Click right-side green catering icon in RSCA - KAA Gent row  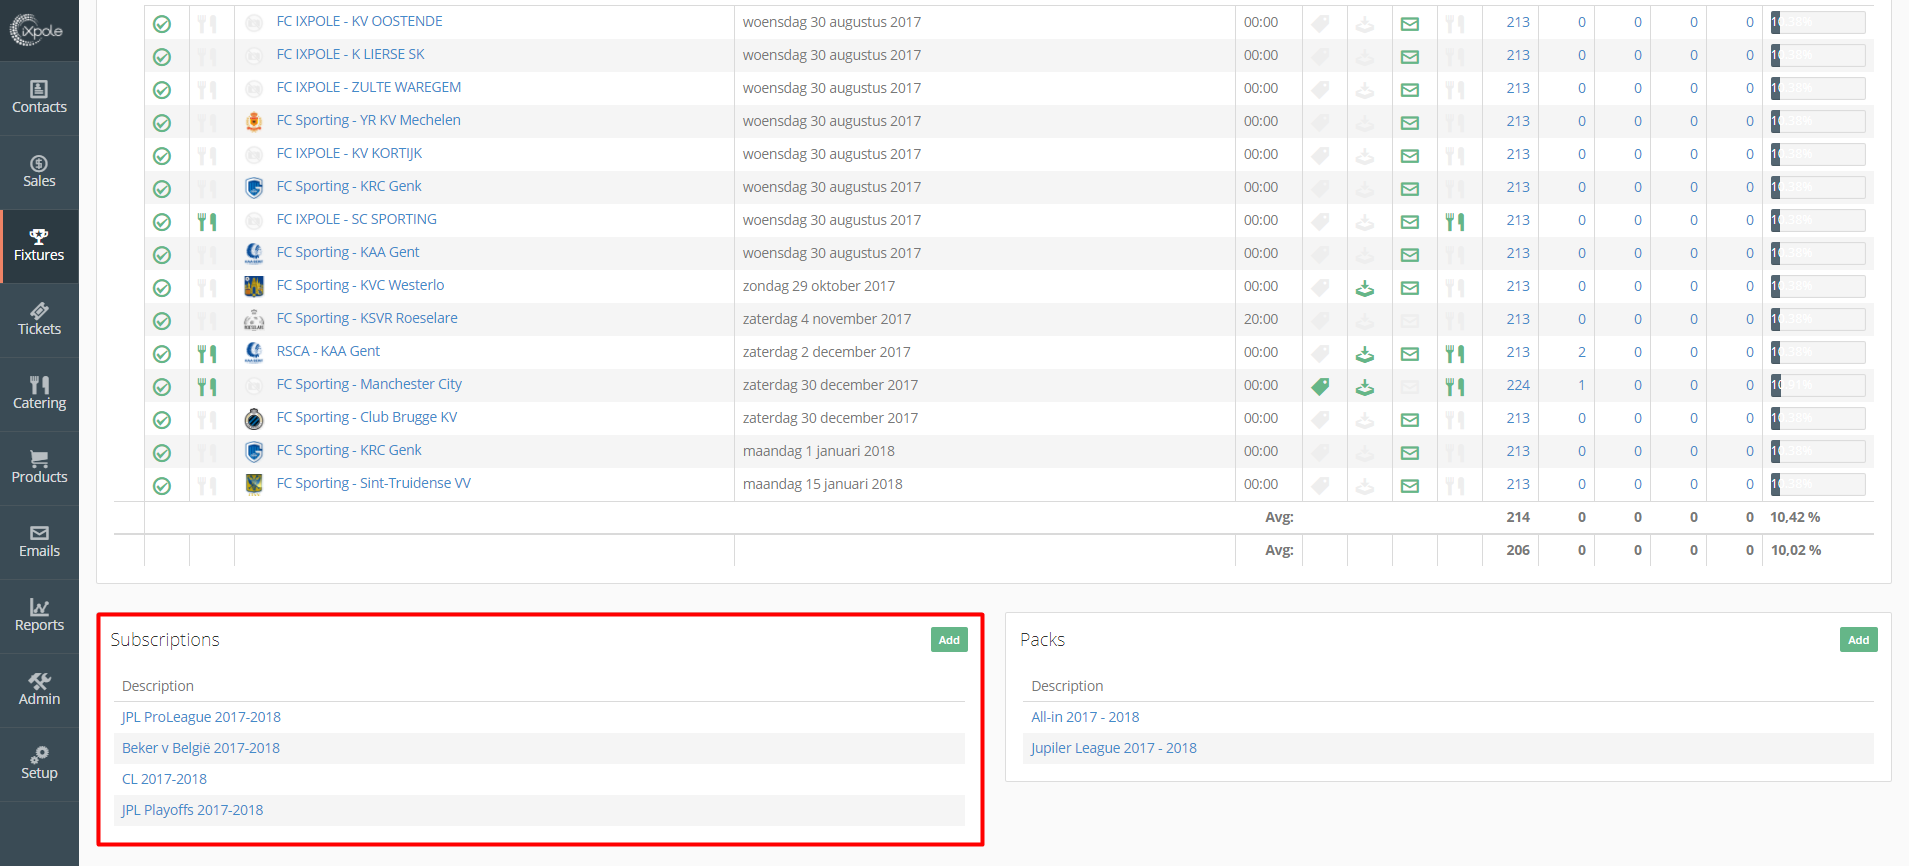pyautogui.click(x=1455, y=354)
